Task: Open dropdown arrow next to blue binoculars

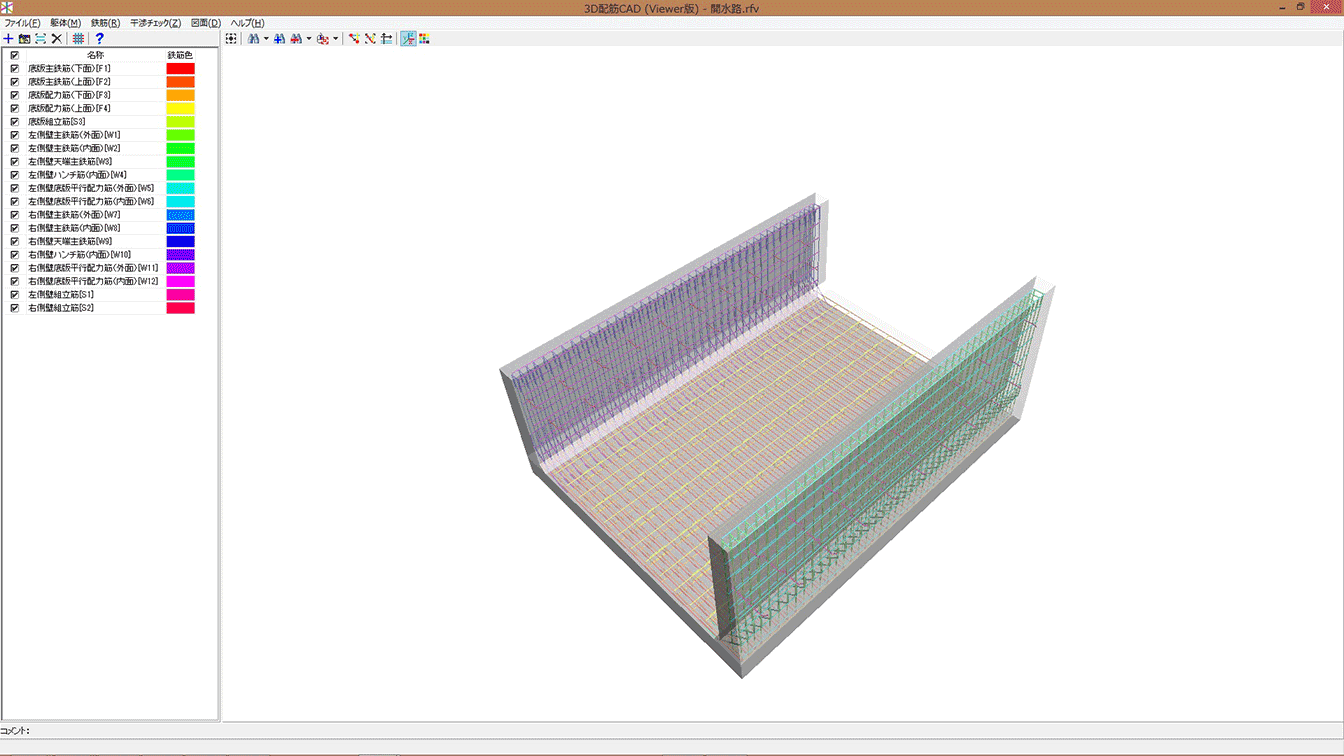Action: (x=266, y=39)
